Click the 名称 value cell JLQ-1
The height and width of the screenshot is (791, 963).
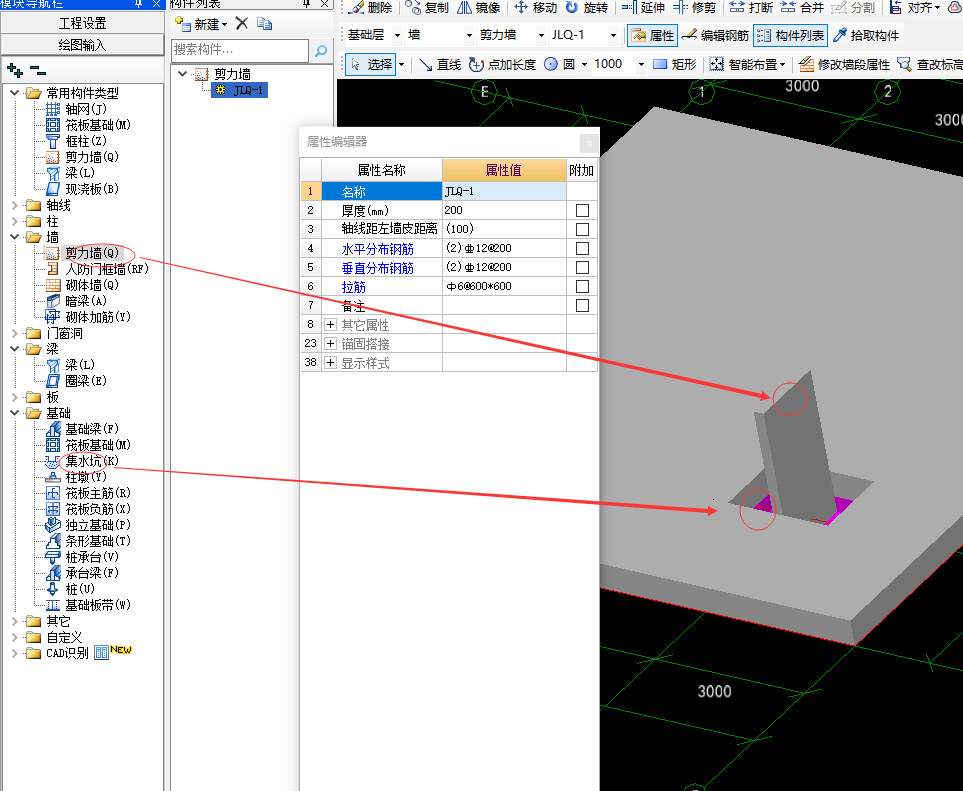[504, 191]
